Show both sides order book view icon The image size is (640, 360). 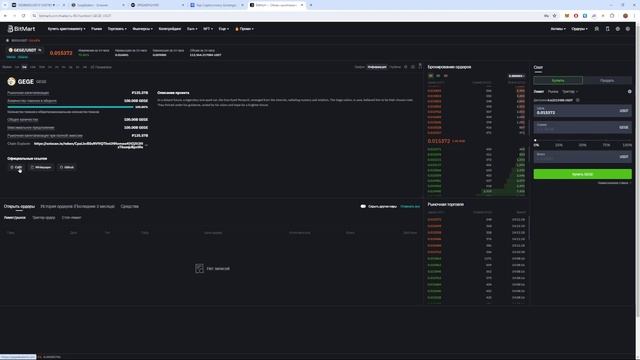pyautogui.click(x=431, y=76)
